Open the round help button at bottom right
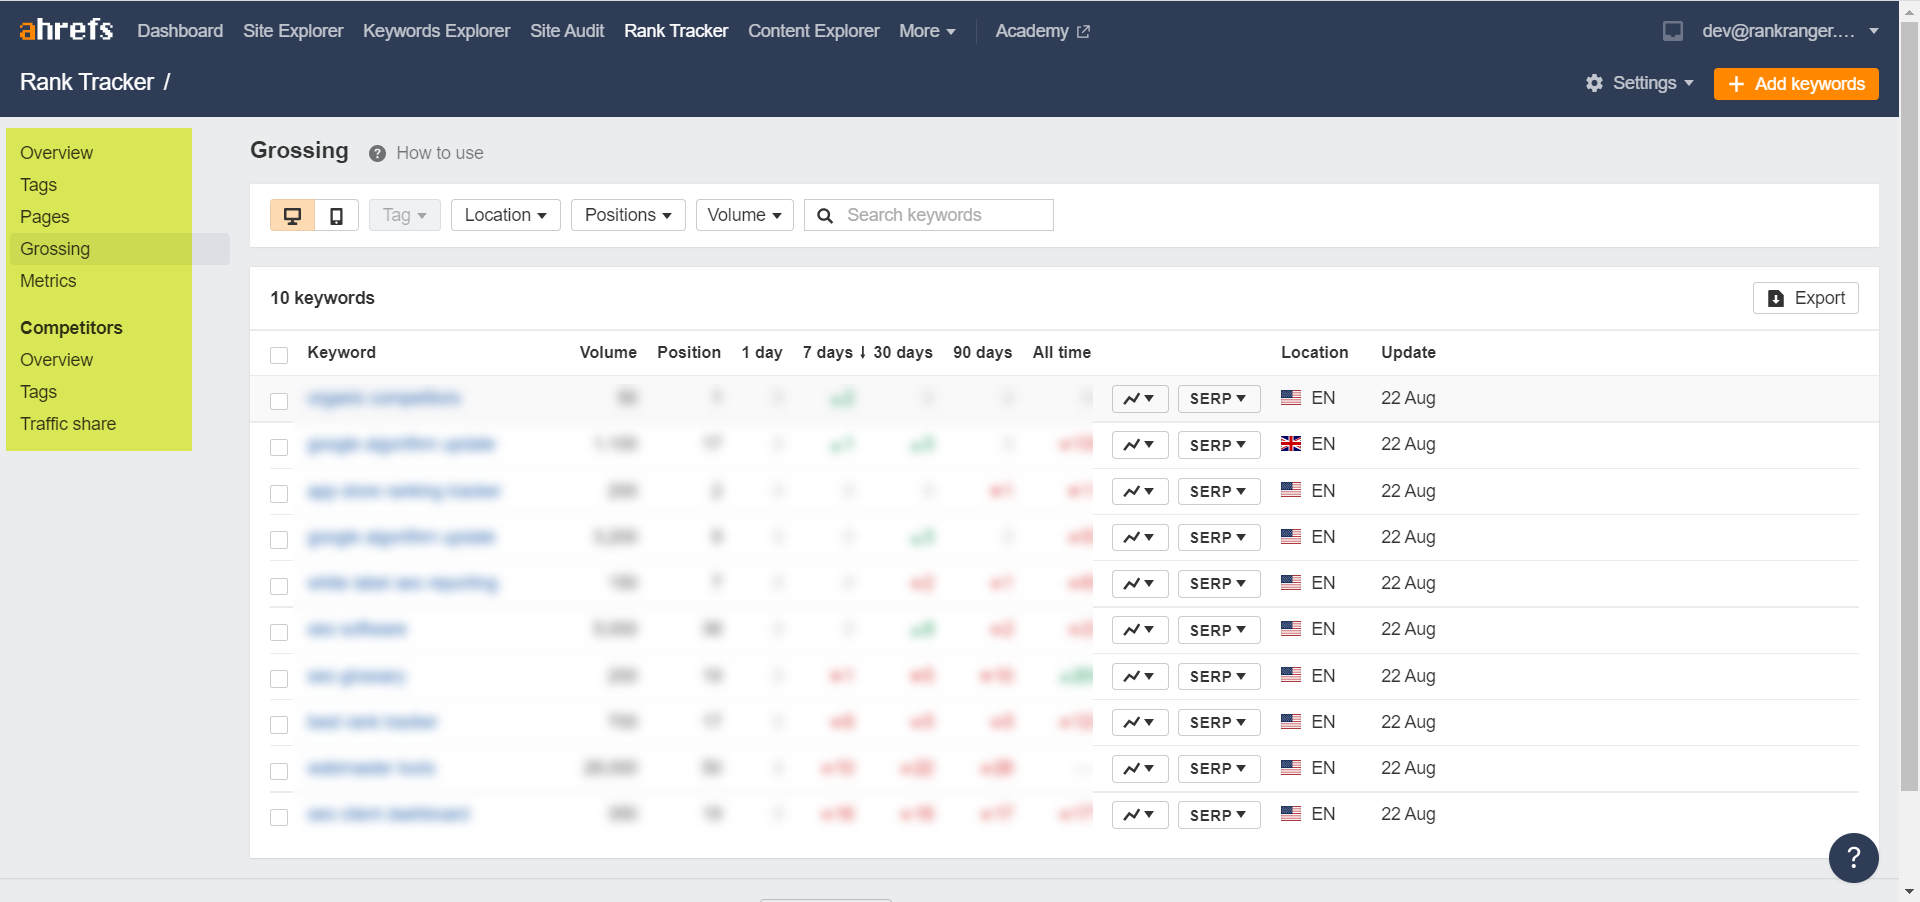 pyautogui.click(x=1853, y=857)
